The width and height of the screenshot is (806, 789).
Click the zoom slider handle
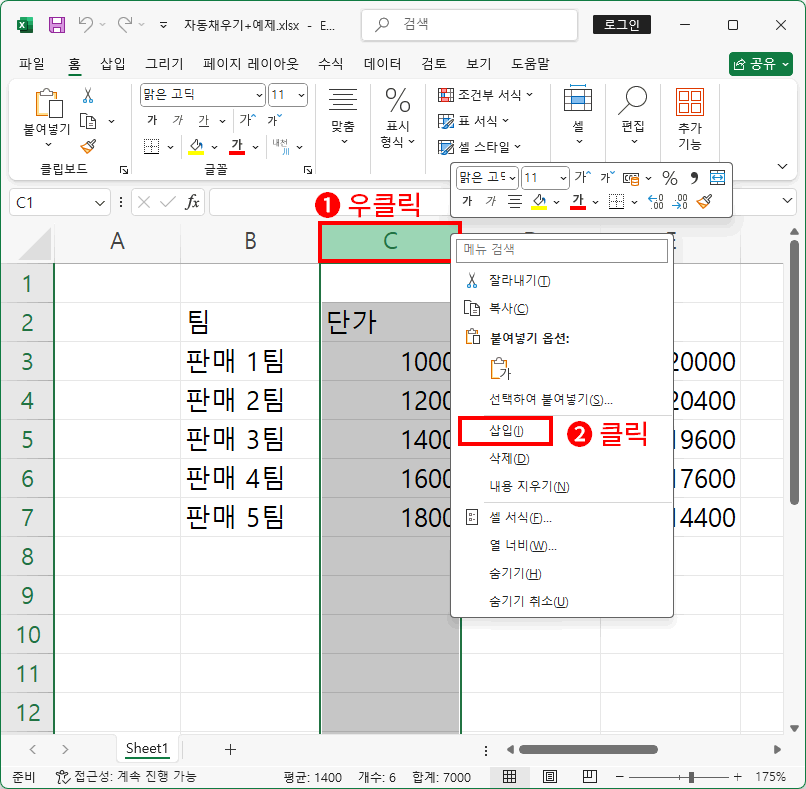691,777
